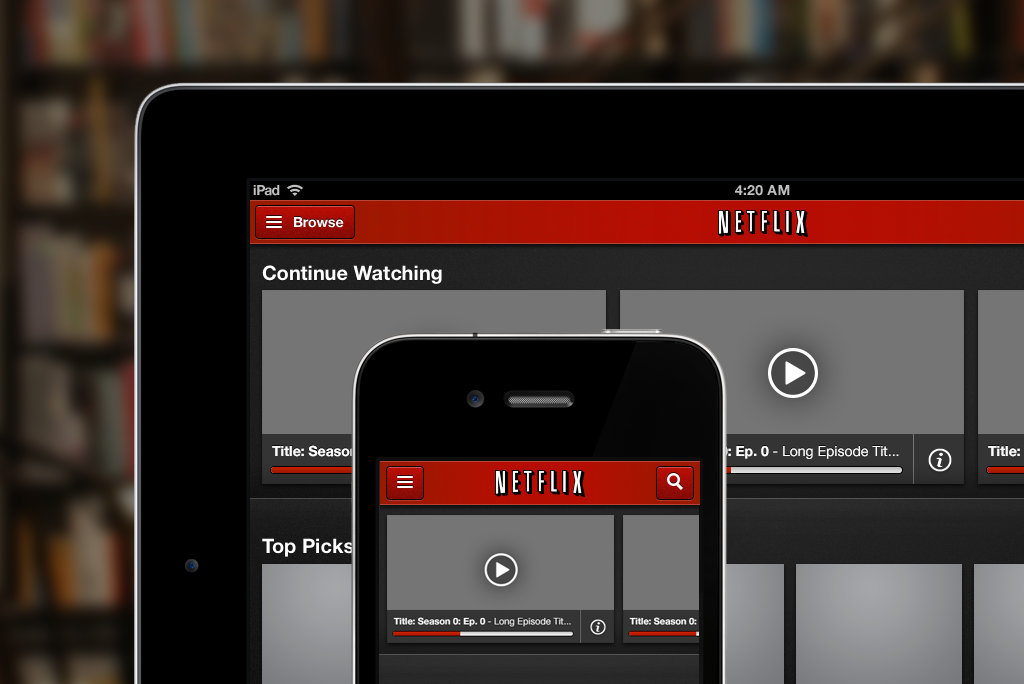The height and width of the screenshot is (684, 1024).
Task: Tap the search button on iPhone
Action: pos(675,482)
